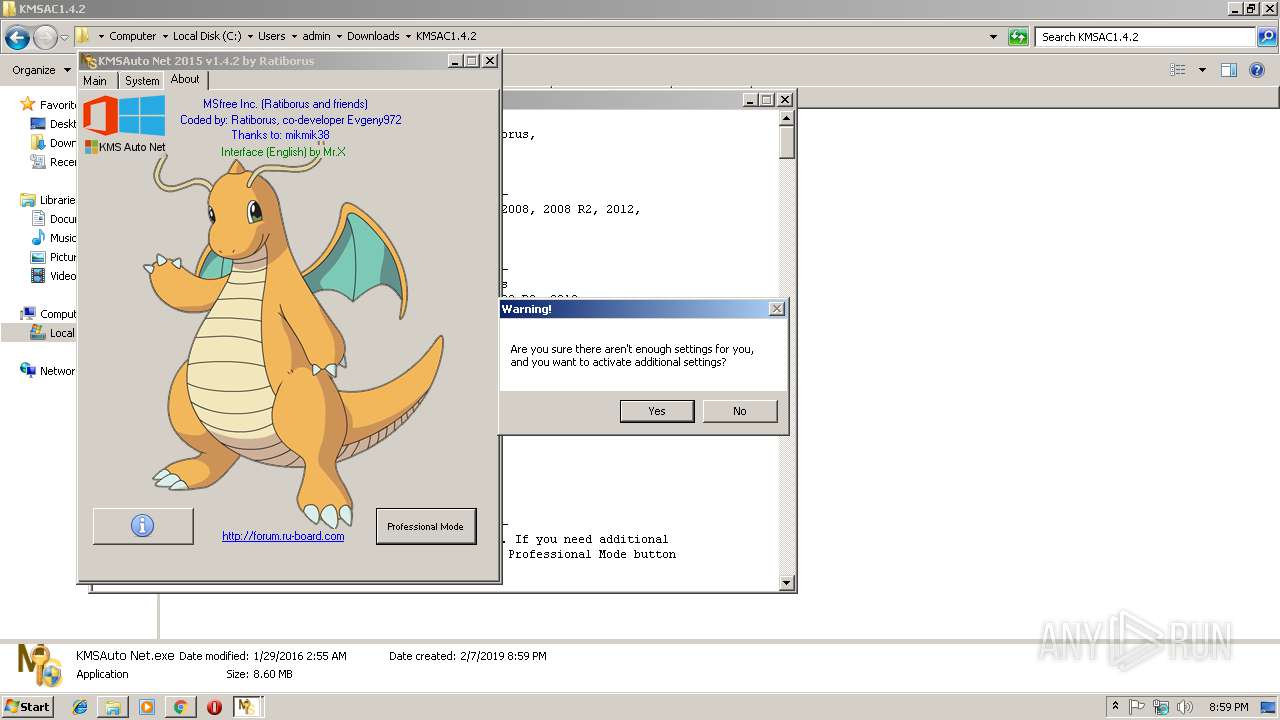This screenshot has width=1280, height=720.
Task: Open the view options dropdown arrow
Action: click(x=1202, y=70)
